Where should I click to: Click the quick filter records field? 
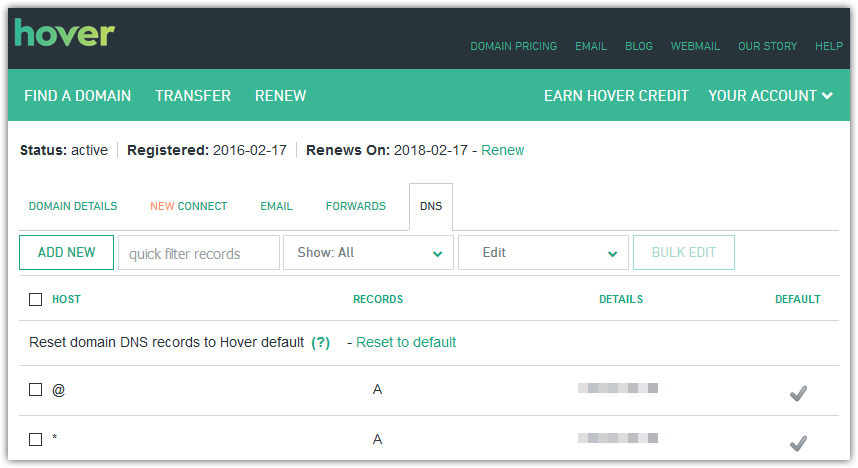click(199, 253)
